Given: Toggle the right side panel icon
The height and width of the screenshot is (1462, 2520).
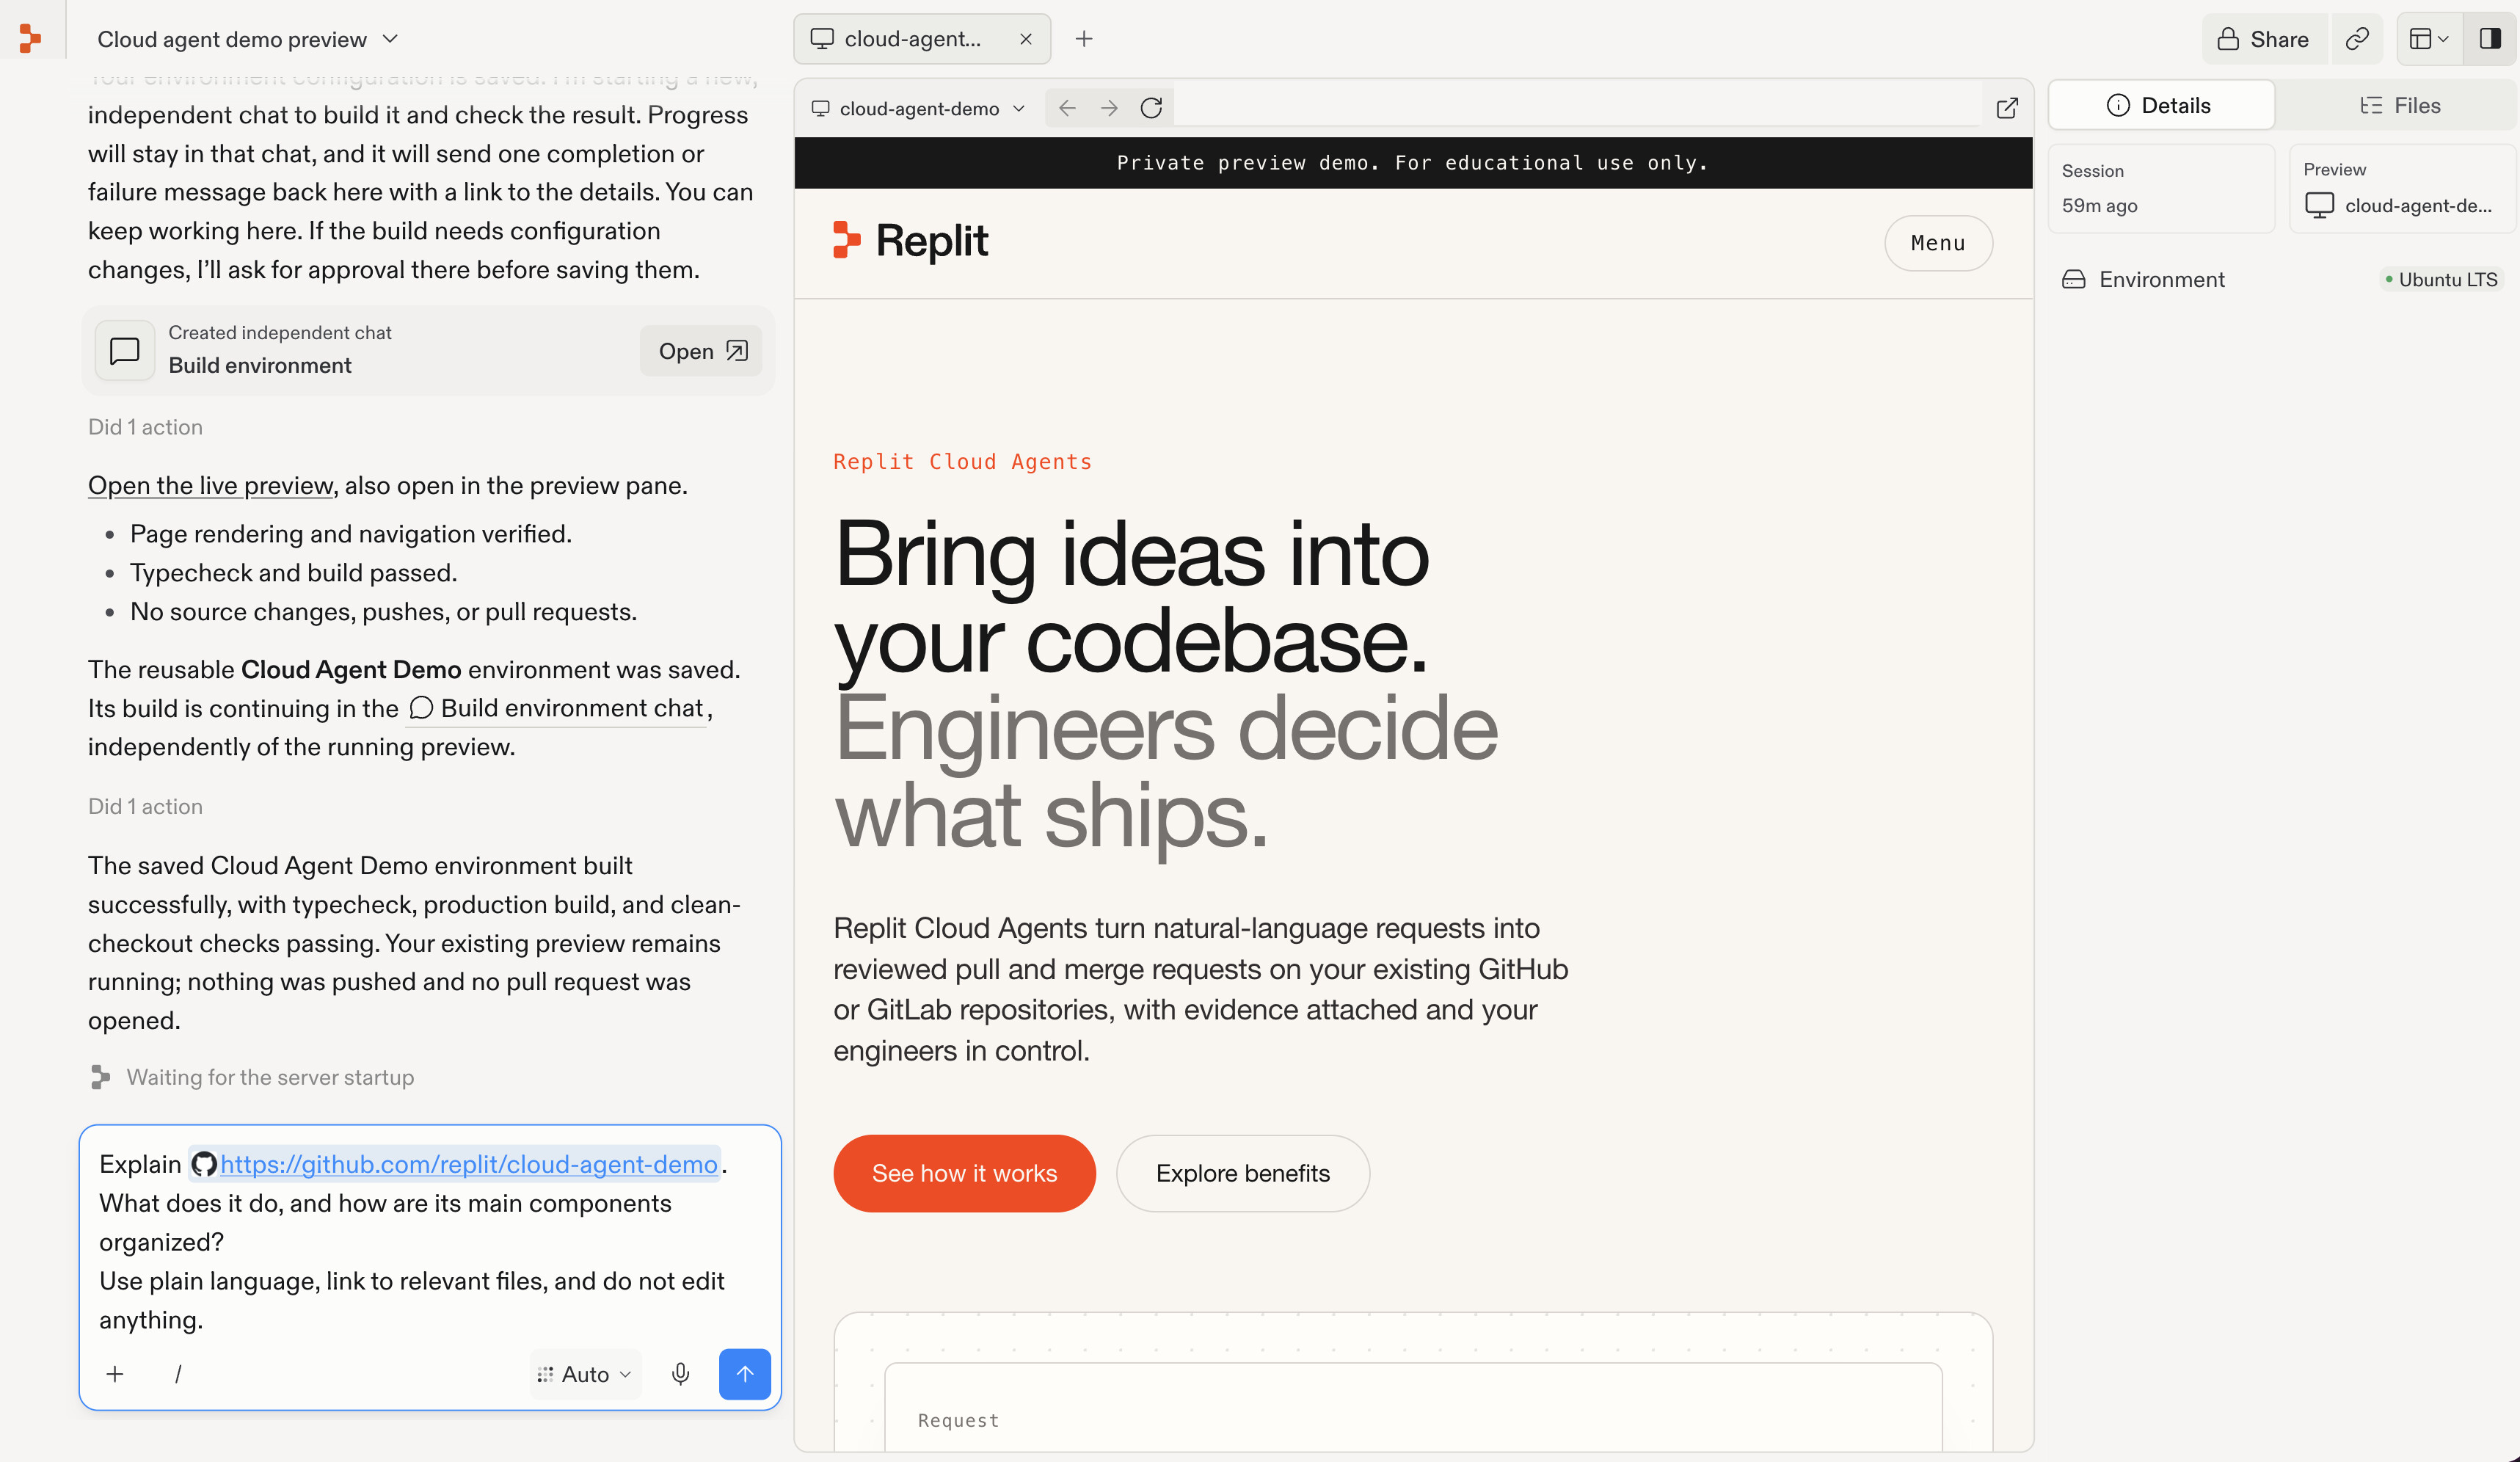Looking at the screenshot, I should pos(2489,39).
